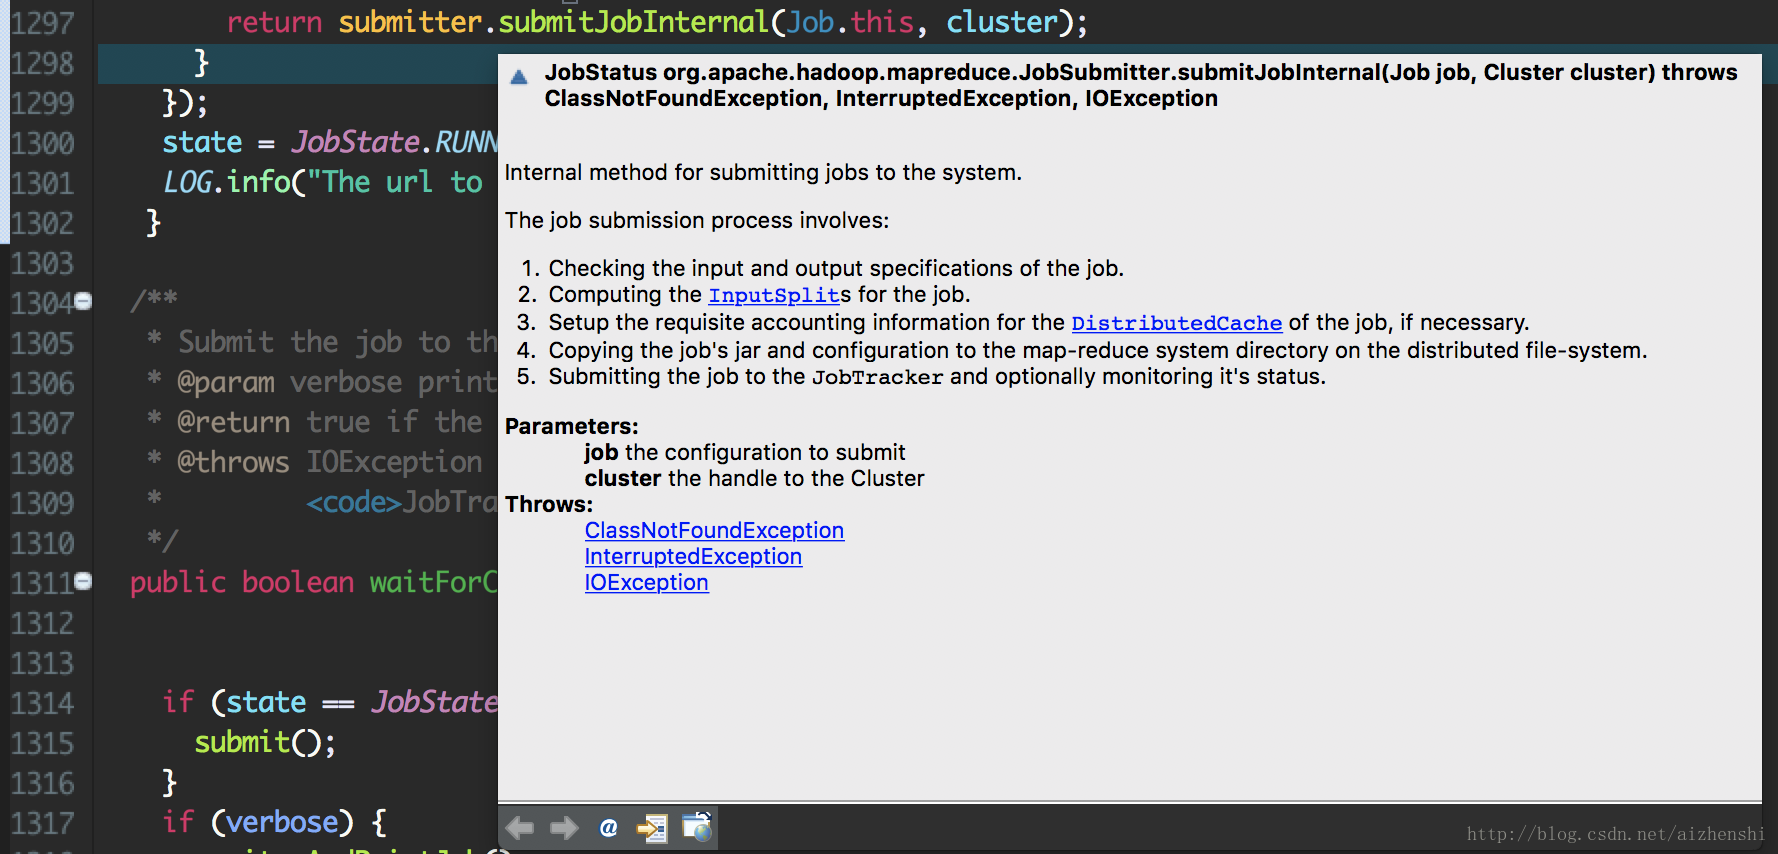The height and width of the screenshot is (854, 1778).
Task: Click 'Internal method for submitting jobs' description
Action: pos(763,172)
